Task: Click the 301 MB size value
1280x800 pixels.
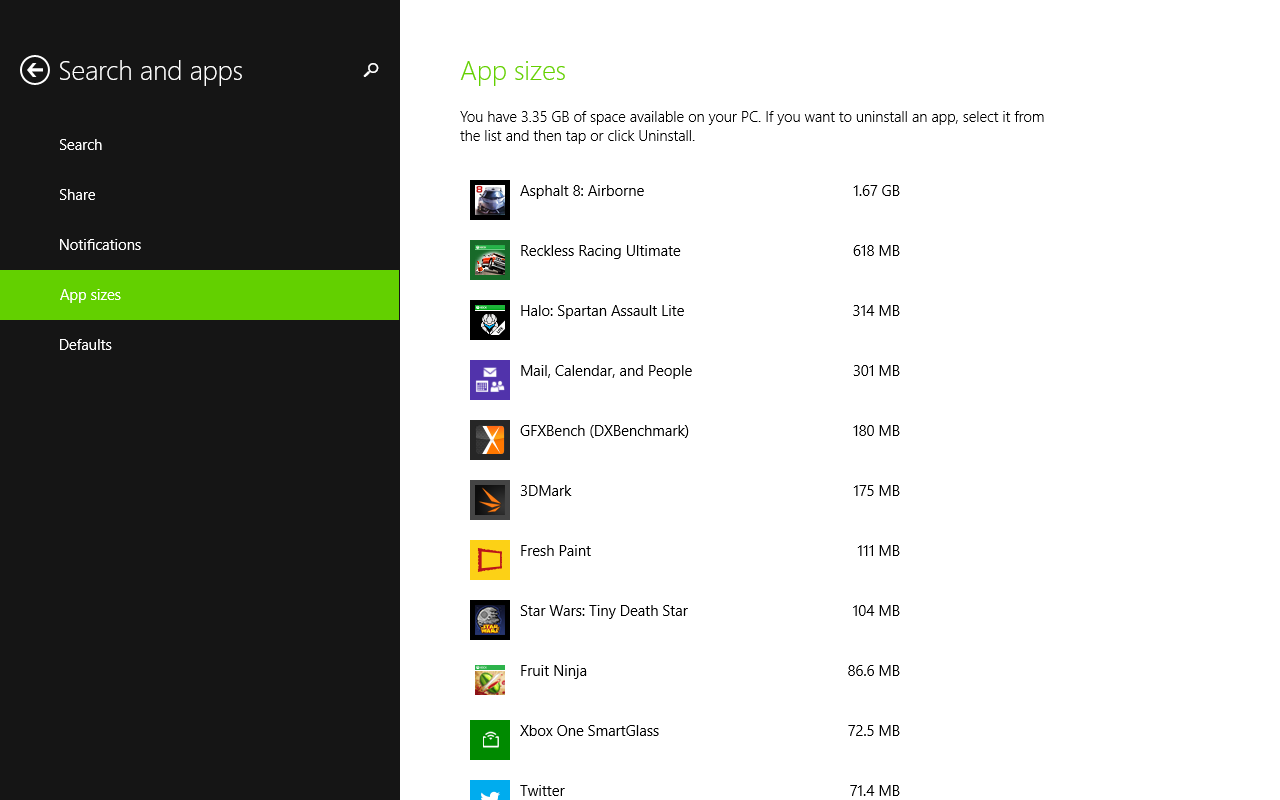Action: click(x=876, y=371)
